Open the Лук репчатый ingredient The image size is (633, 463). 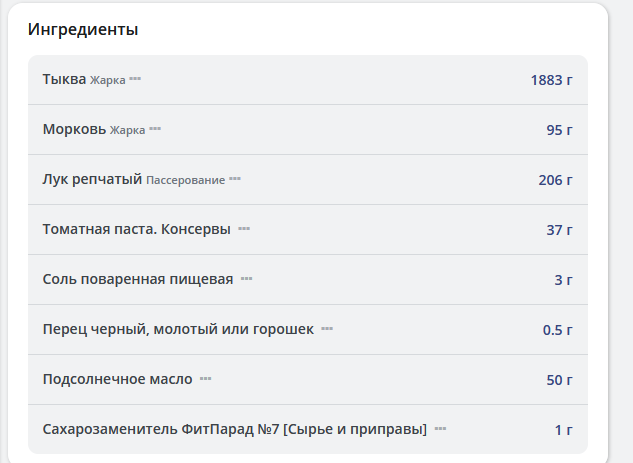point(92,179)
